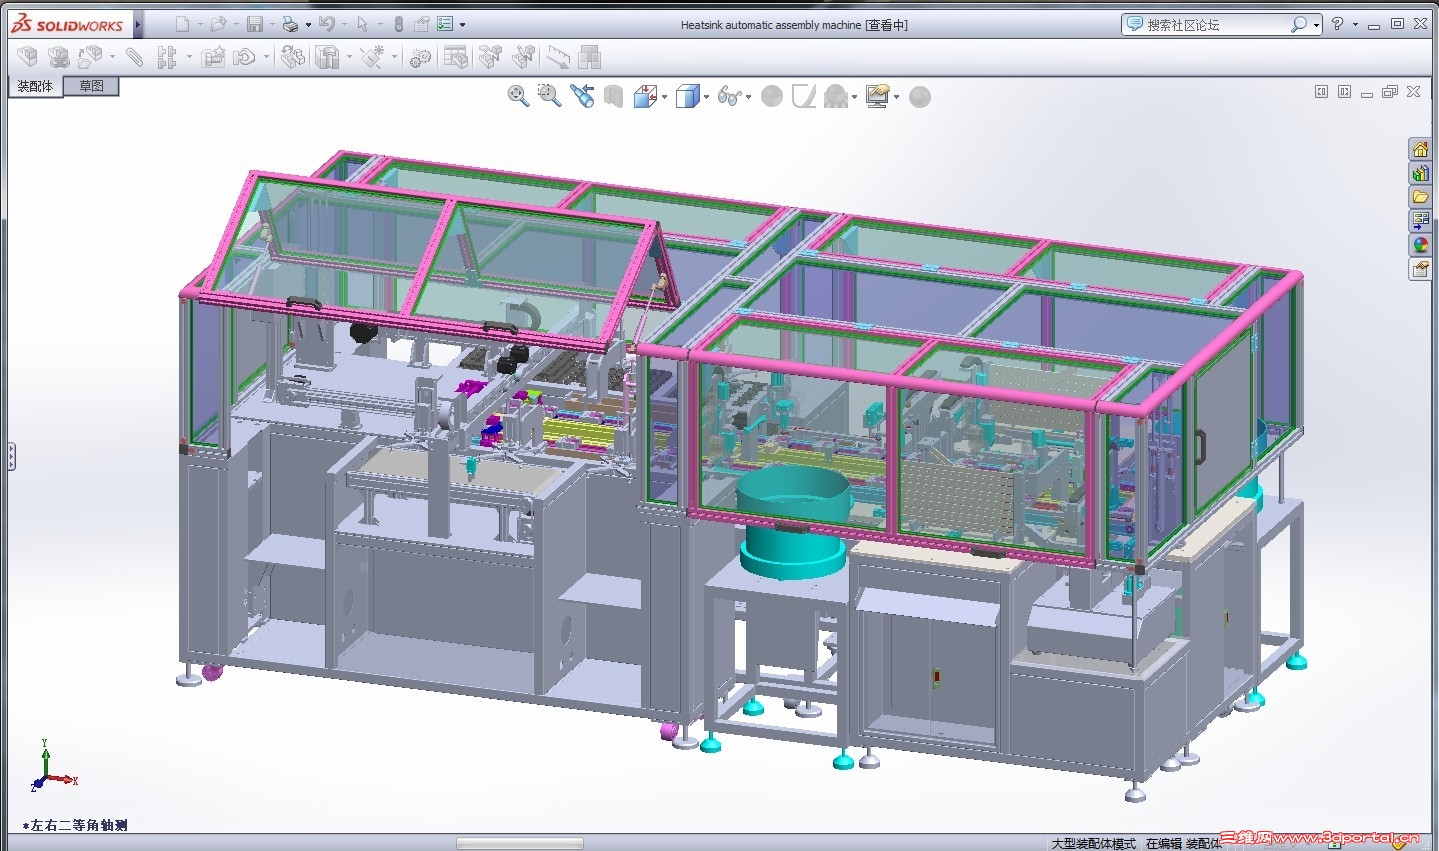
Task: Toggle Hide/Show Items glasses icon
Action: tap(729, 96)
